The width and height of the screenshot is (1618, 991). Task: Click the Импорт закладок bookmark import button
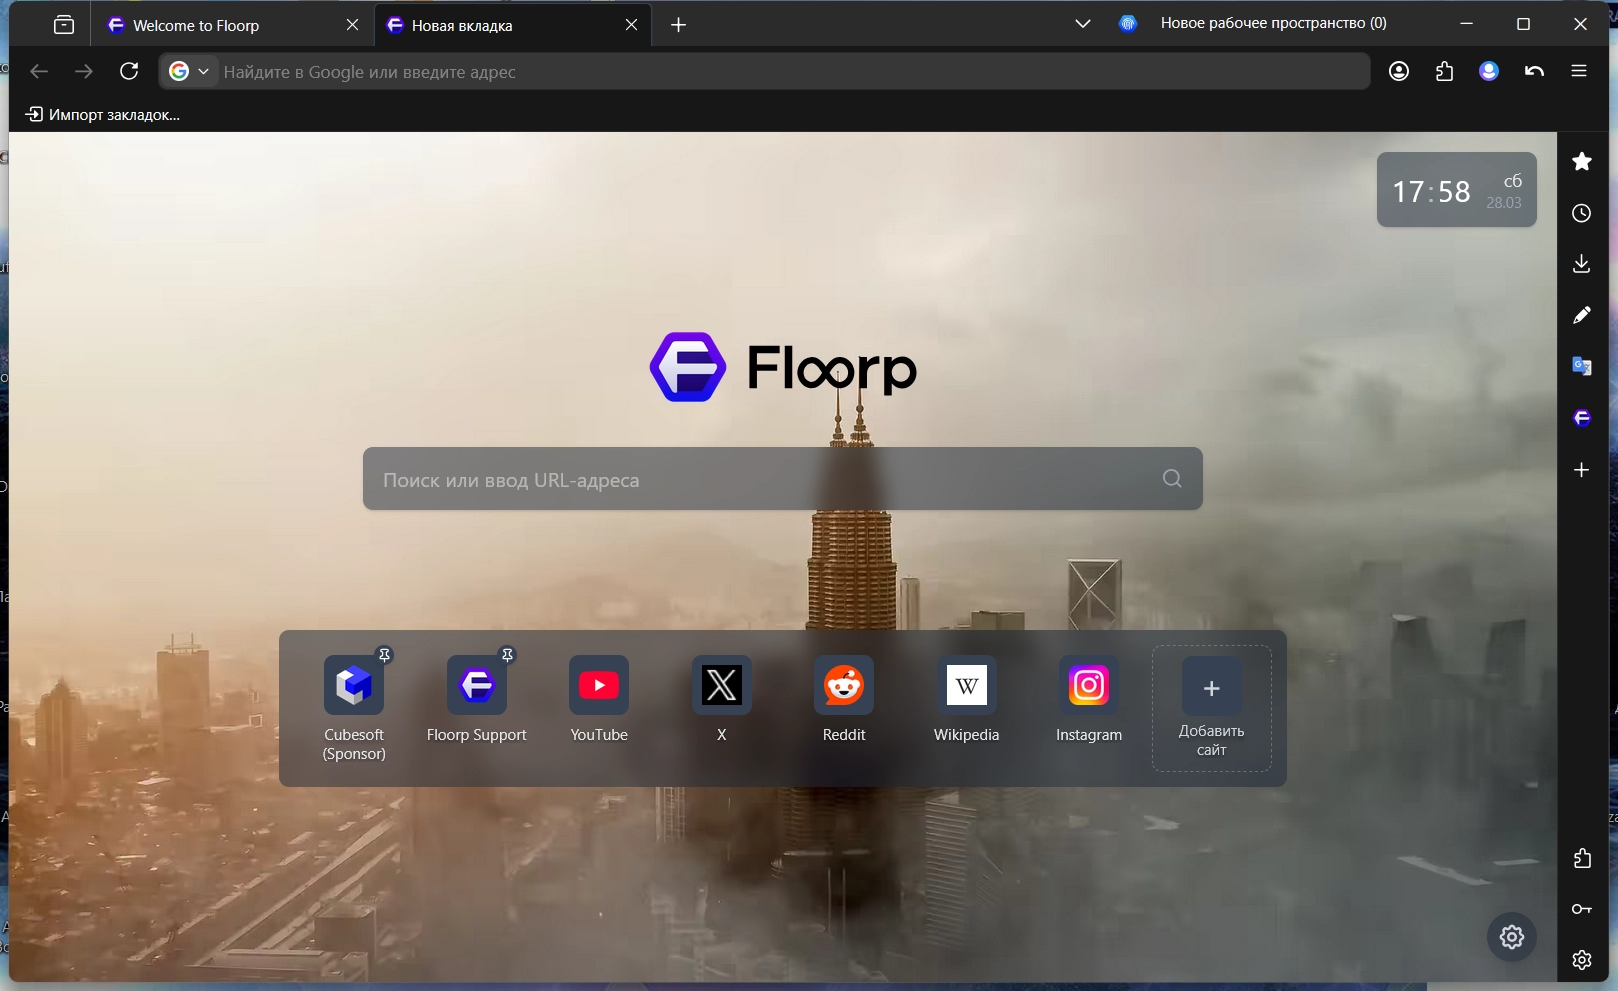(103, 115)
